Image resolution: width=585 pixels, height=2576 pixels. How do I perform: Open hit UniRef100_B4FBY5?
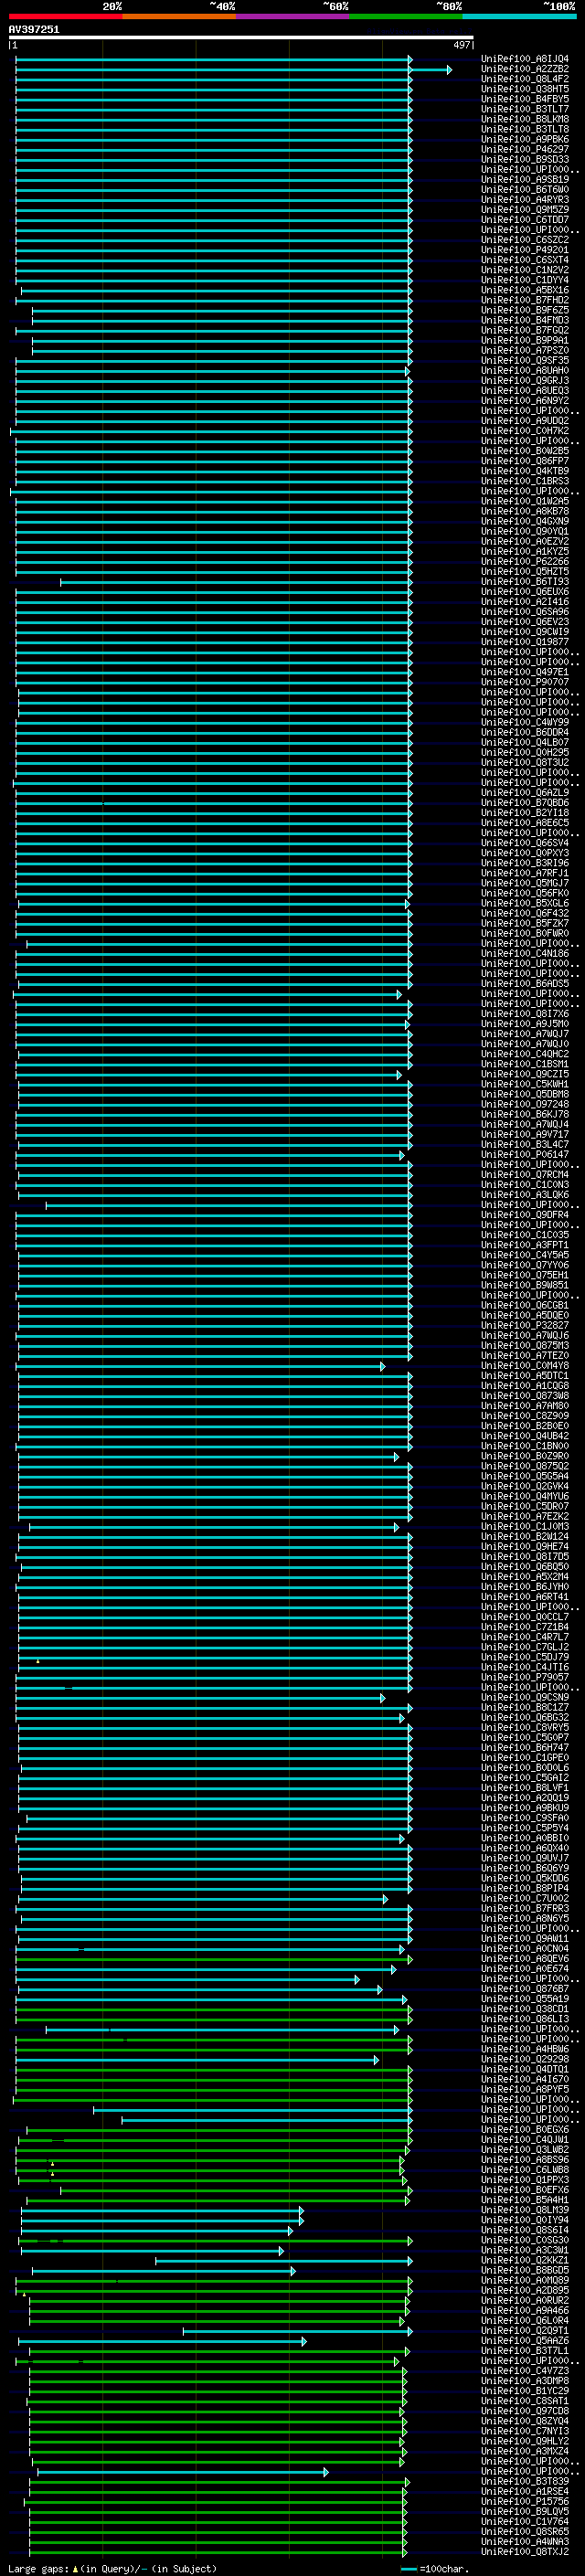point(525,99)
